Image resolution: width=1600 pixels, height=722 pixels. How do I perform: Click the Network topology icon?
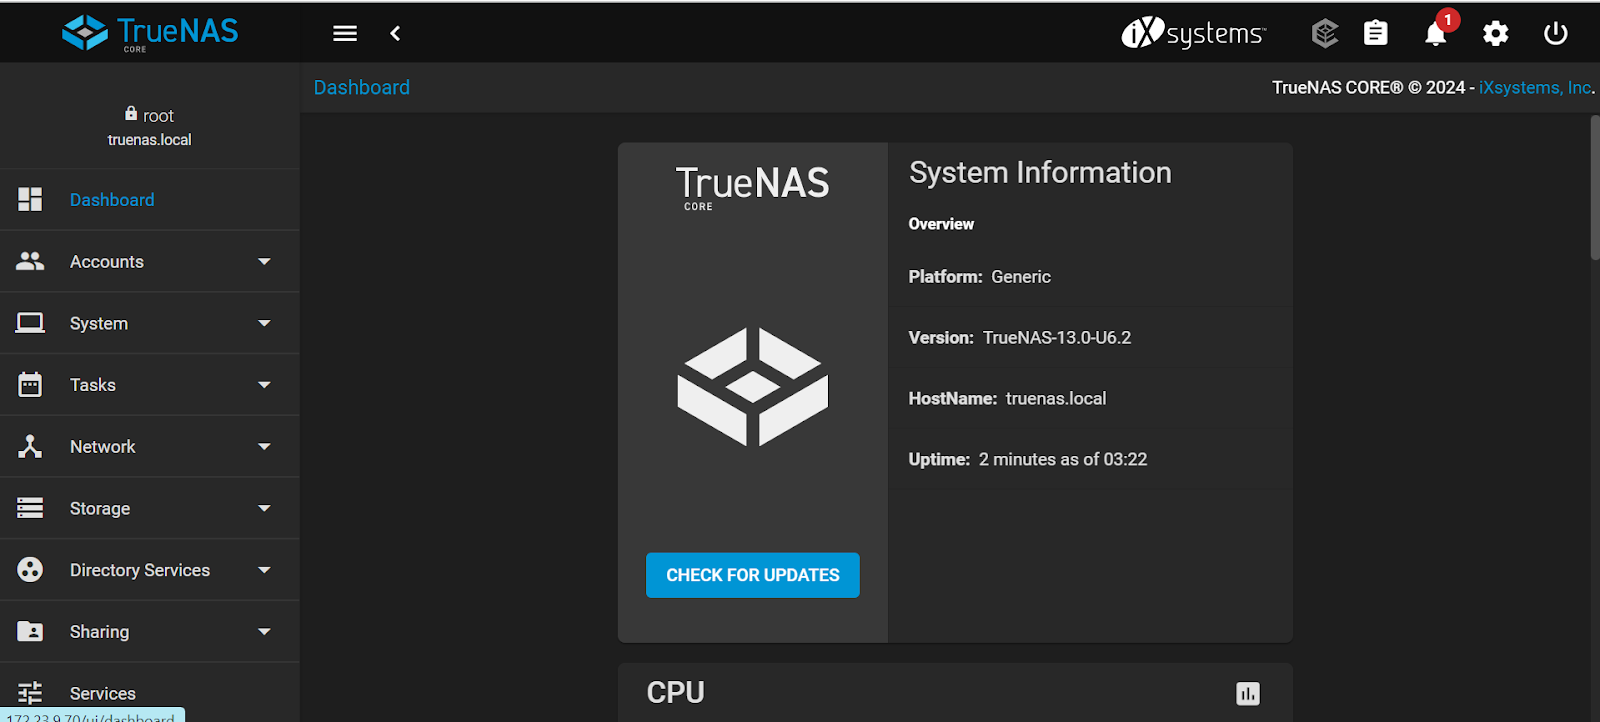(30, 446)
